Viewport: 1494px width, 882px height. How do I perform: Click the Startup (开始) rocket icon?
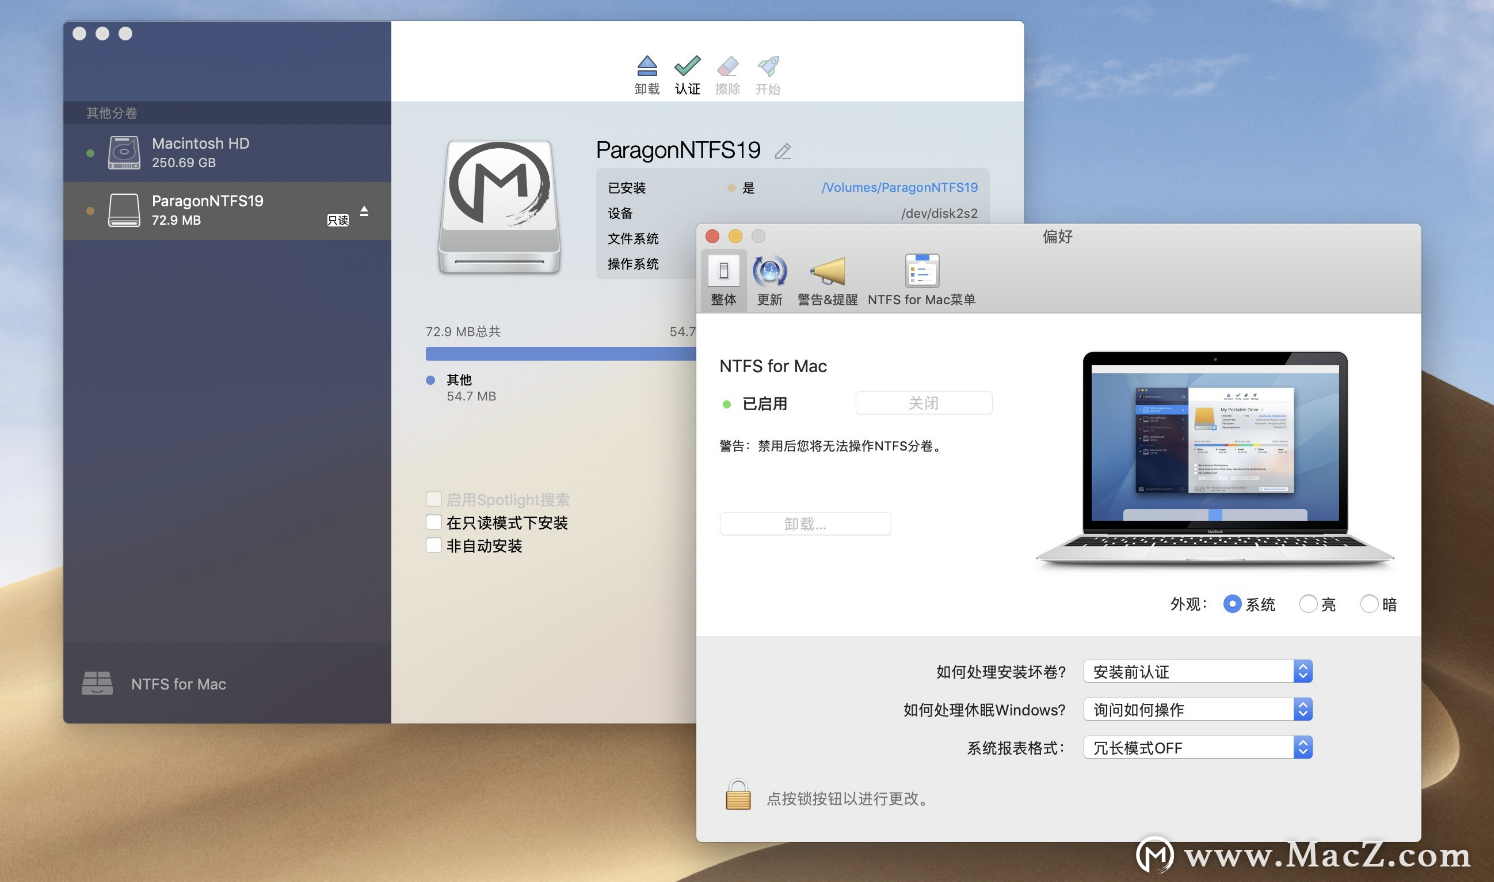pyautogui.click(x=768, y=66)
